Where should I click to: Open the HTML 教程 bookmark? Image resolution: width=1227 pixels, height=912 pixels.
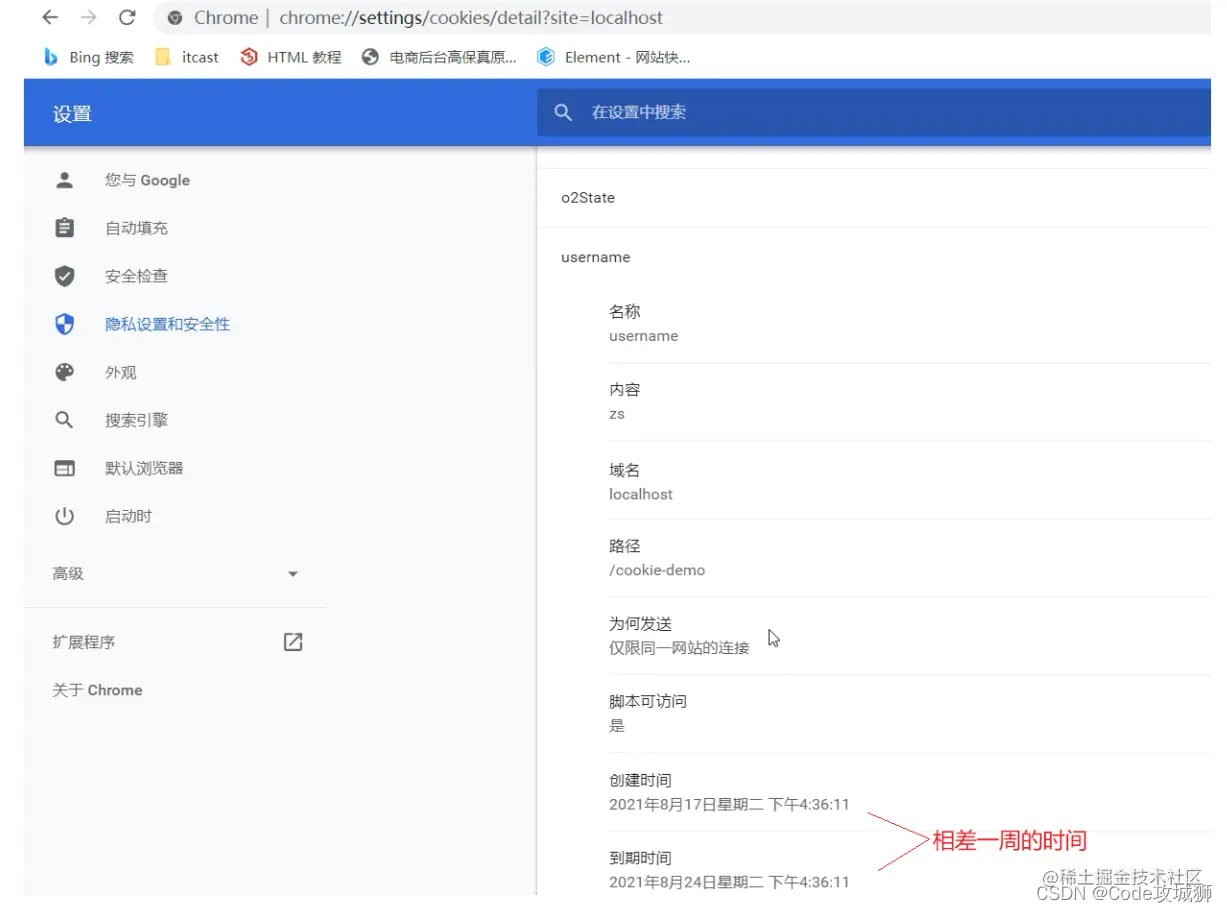[290, 57]
